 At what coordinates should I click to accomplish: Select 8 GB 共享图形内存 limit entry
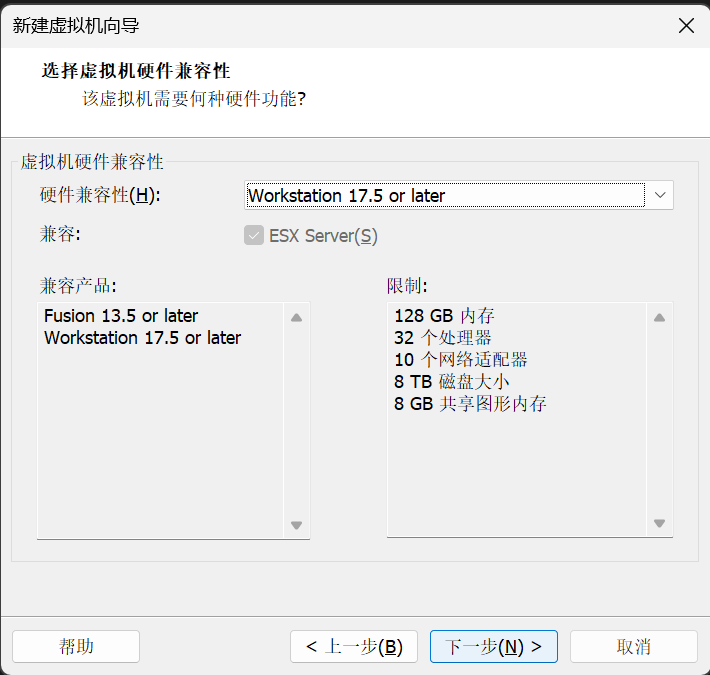tap(470, 404)
